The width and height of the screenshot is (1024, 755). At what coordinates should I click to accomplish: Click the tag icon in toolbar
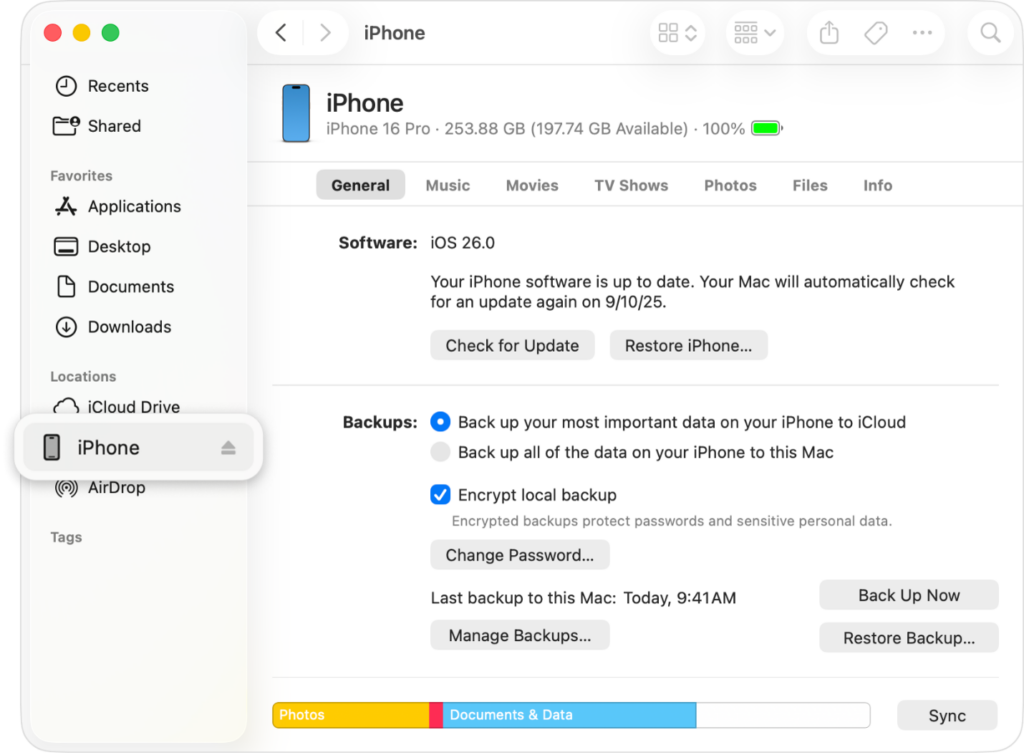pos(876,33)
